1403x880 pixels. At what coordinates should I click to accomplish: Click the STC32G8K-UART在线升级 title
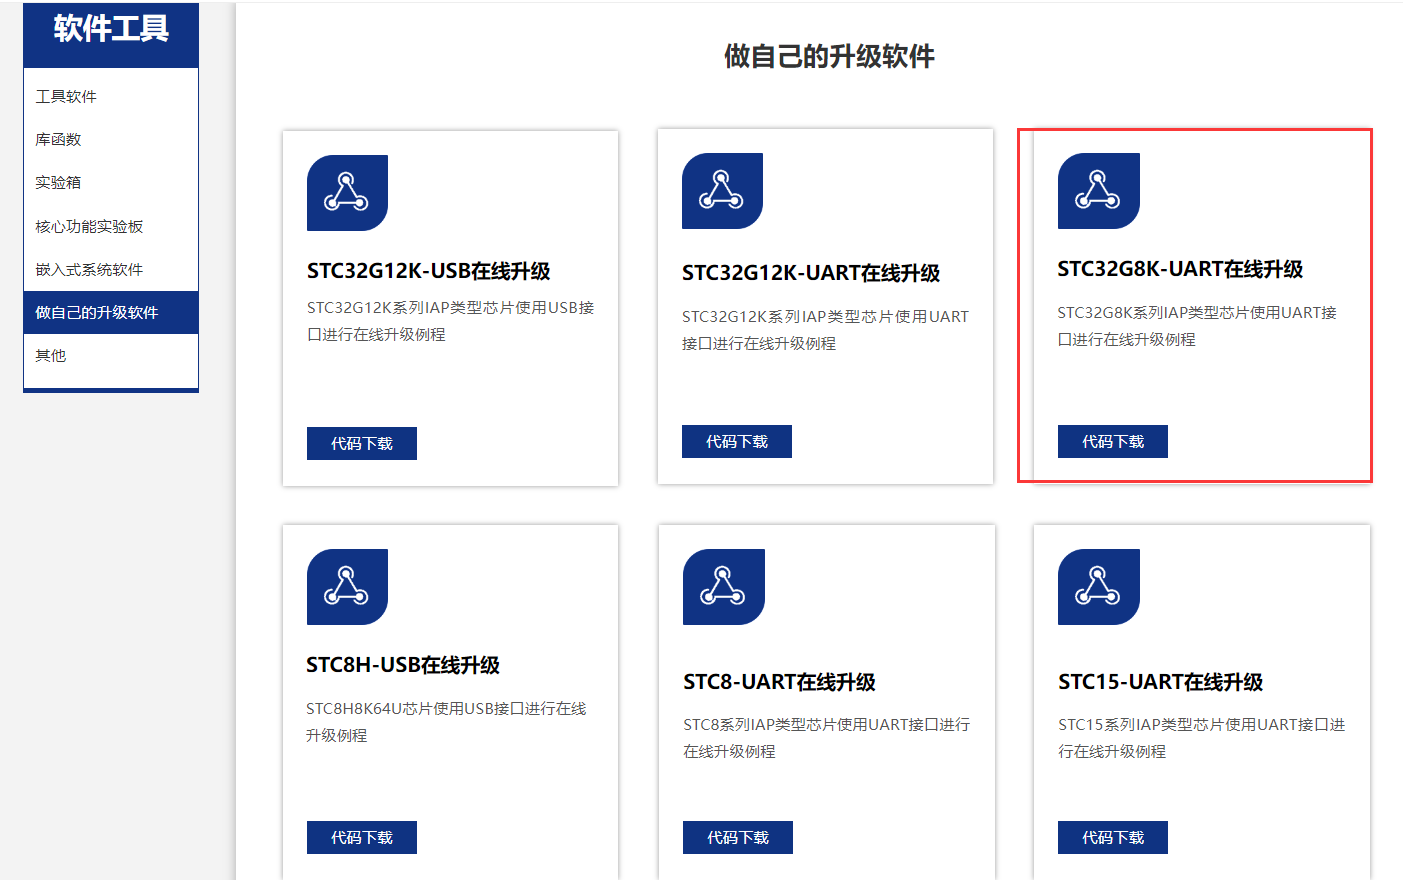[x=1180, y=269]
